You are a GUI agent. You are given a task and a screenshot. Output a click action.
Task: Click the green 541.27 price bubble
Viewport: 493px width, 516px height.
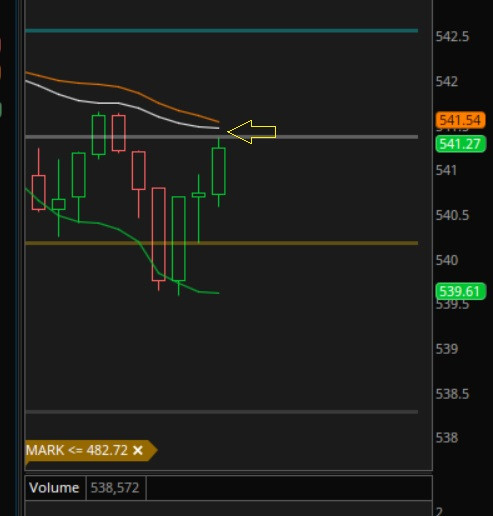(460, 144)
